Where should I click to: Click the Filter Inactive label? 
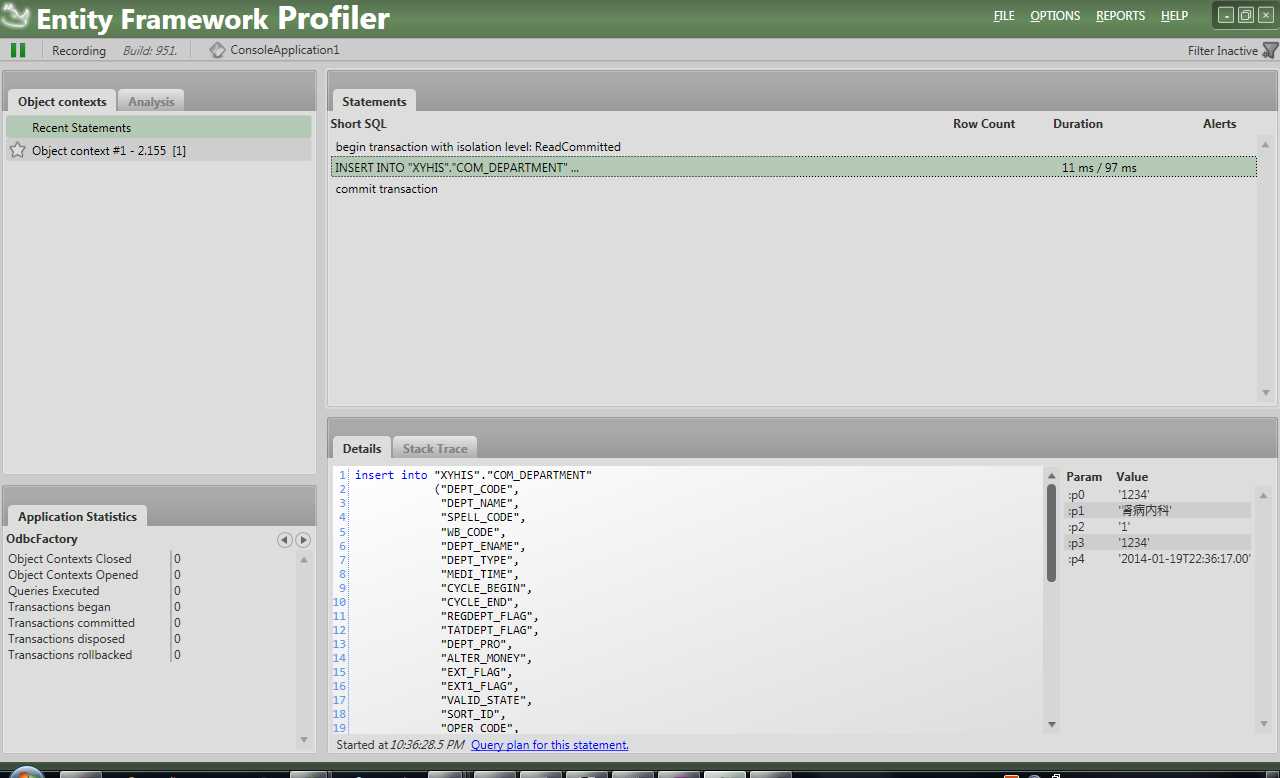tap(1223, 51)
